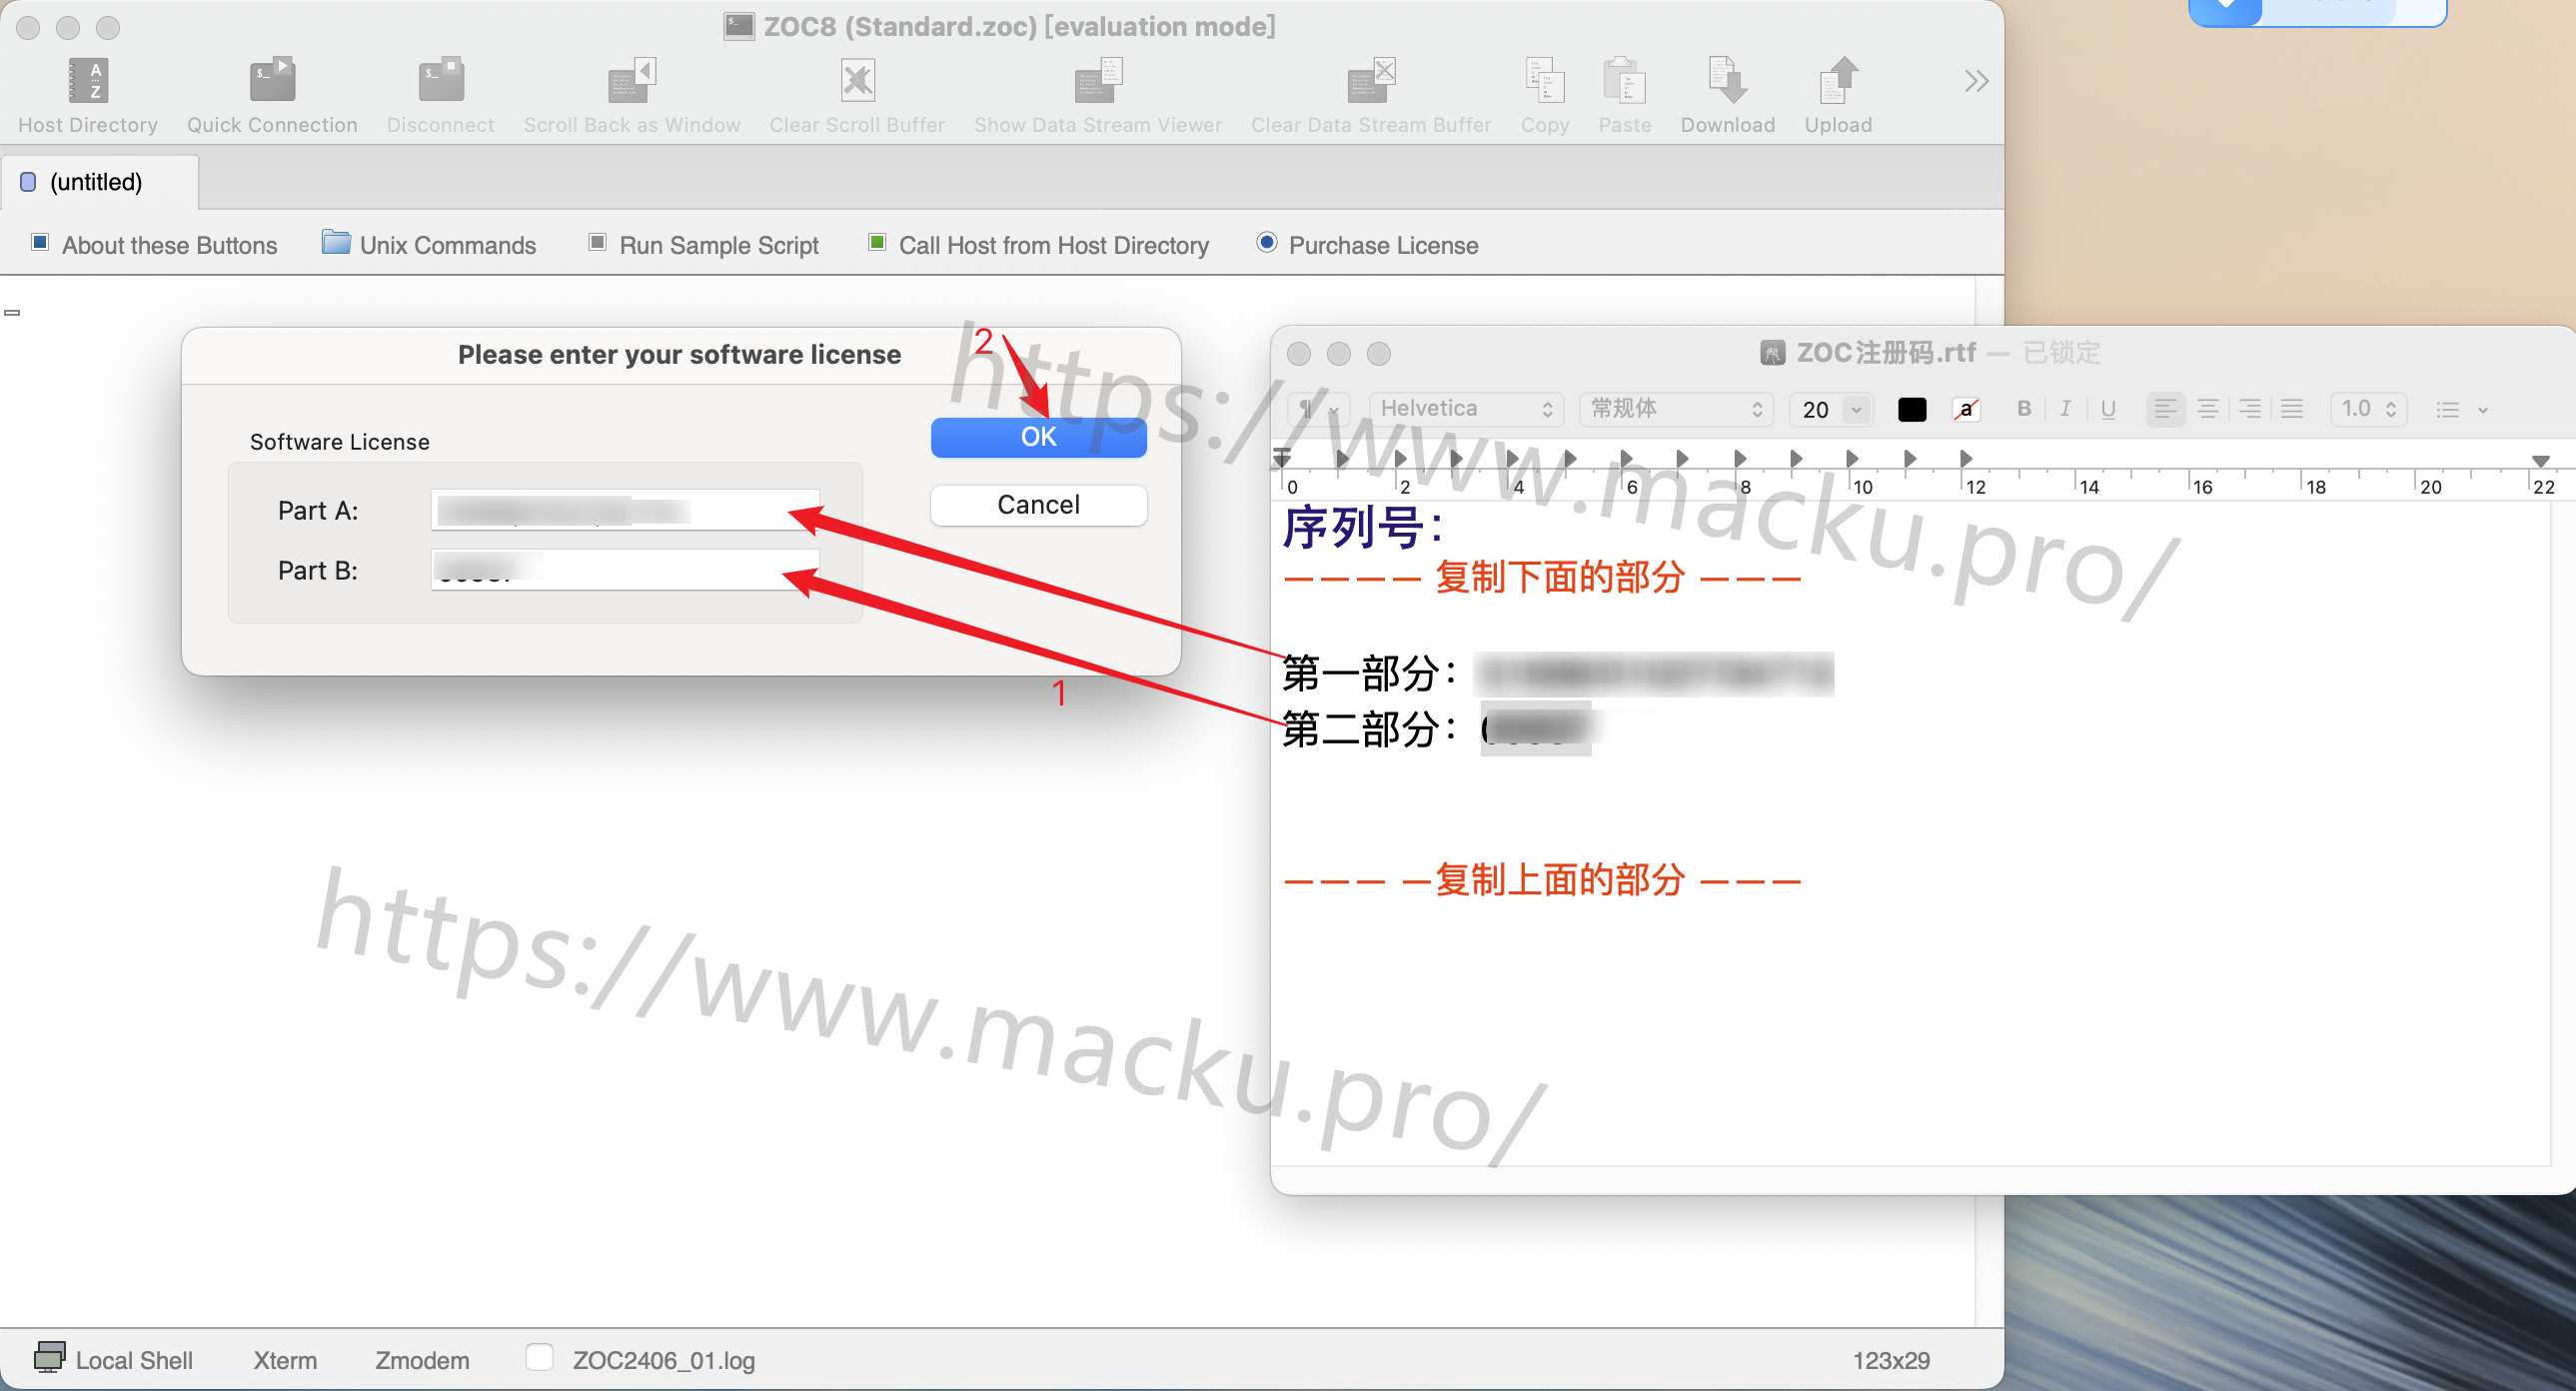
Task: Toggle italic in TextEdit toolbar
Action: tap(2065, 409)
